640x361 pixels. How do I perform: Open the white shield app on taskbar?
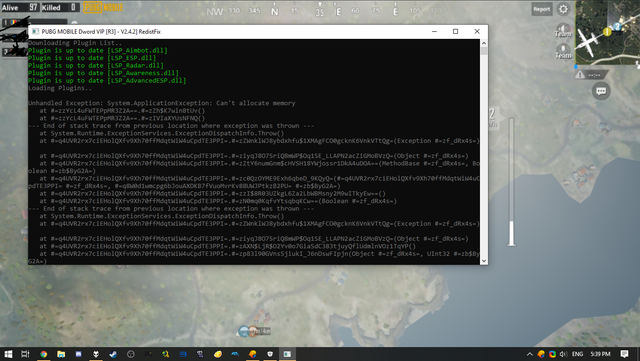coord(270,354)
